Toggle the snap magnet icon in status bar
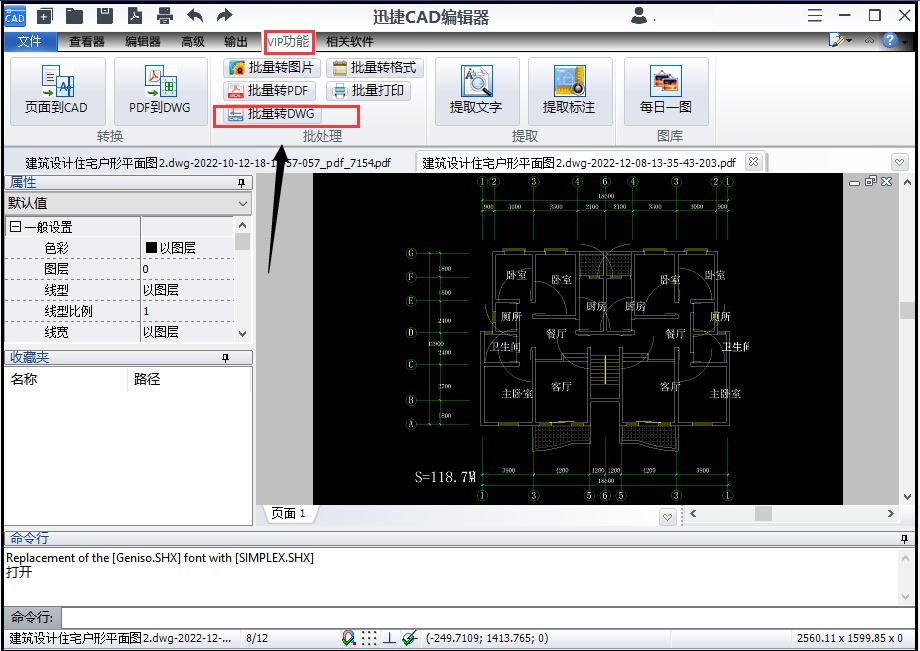 tap(349, 638)
